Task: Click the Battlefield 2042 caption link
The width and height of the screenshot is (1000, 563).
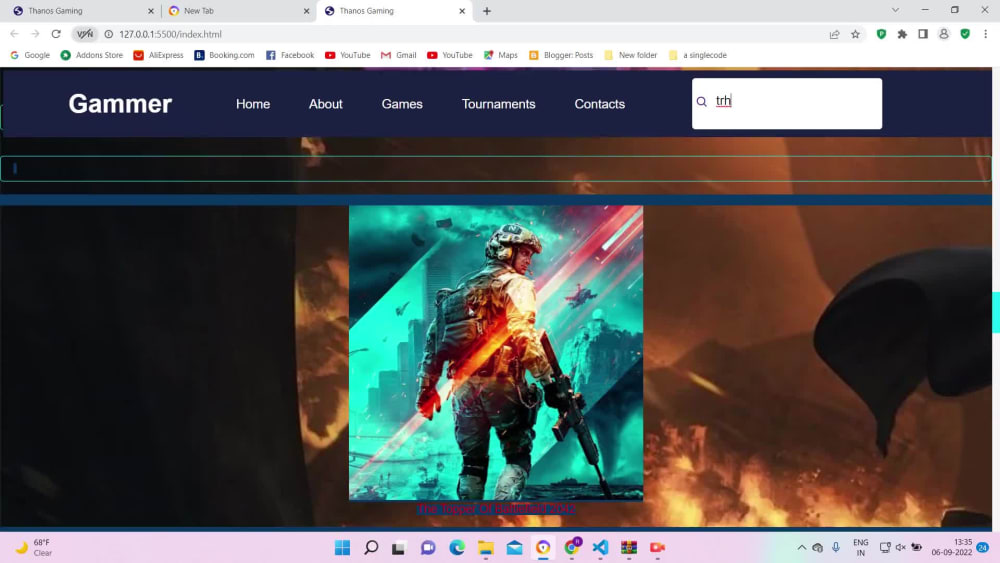Action: (x=496, y=508)
